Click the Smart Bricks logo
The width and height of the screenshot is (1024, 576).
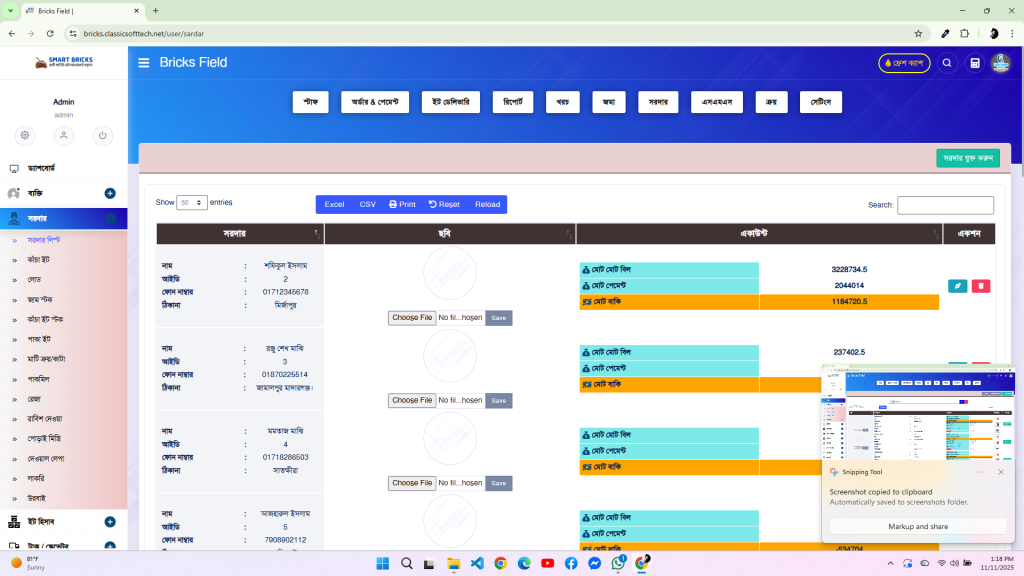point(63,61)
